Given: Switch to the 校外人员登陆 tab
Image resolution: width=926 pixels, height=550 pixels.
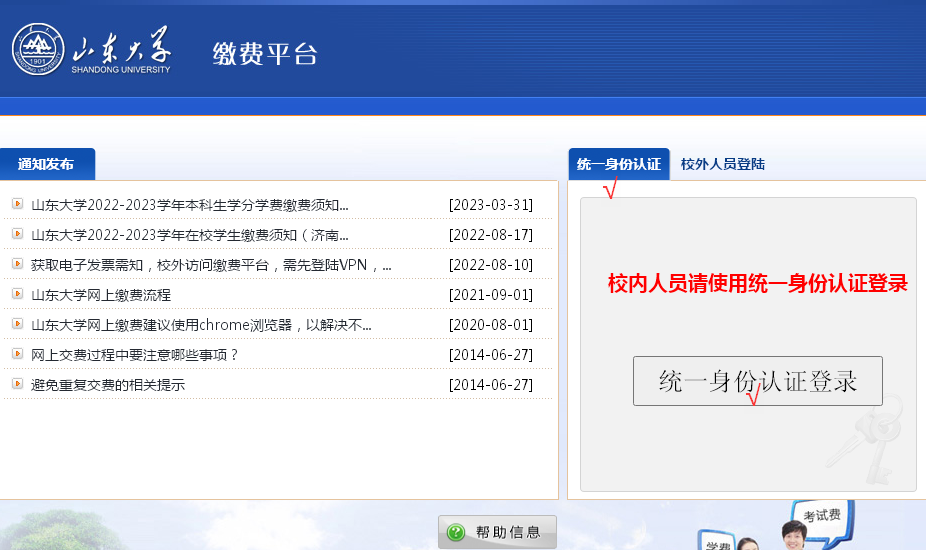Looking at the screenshot, I should click(723, 164).
